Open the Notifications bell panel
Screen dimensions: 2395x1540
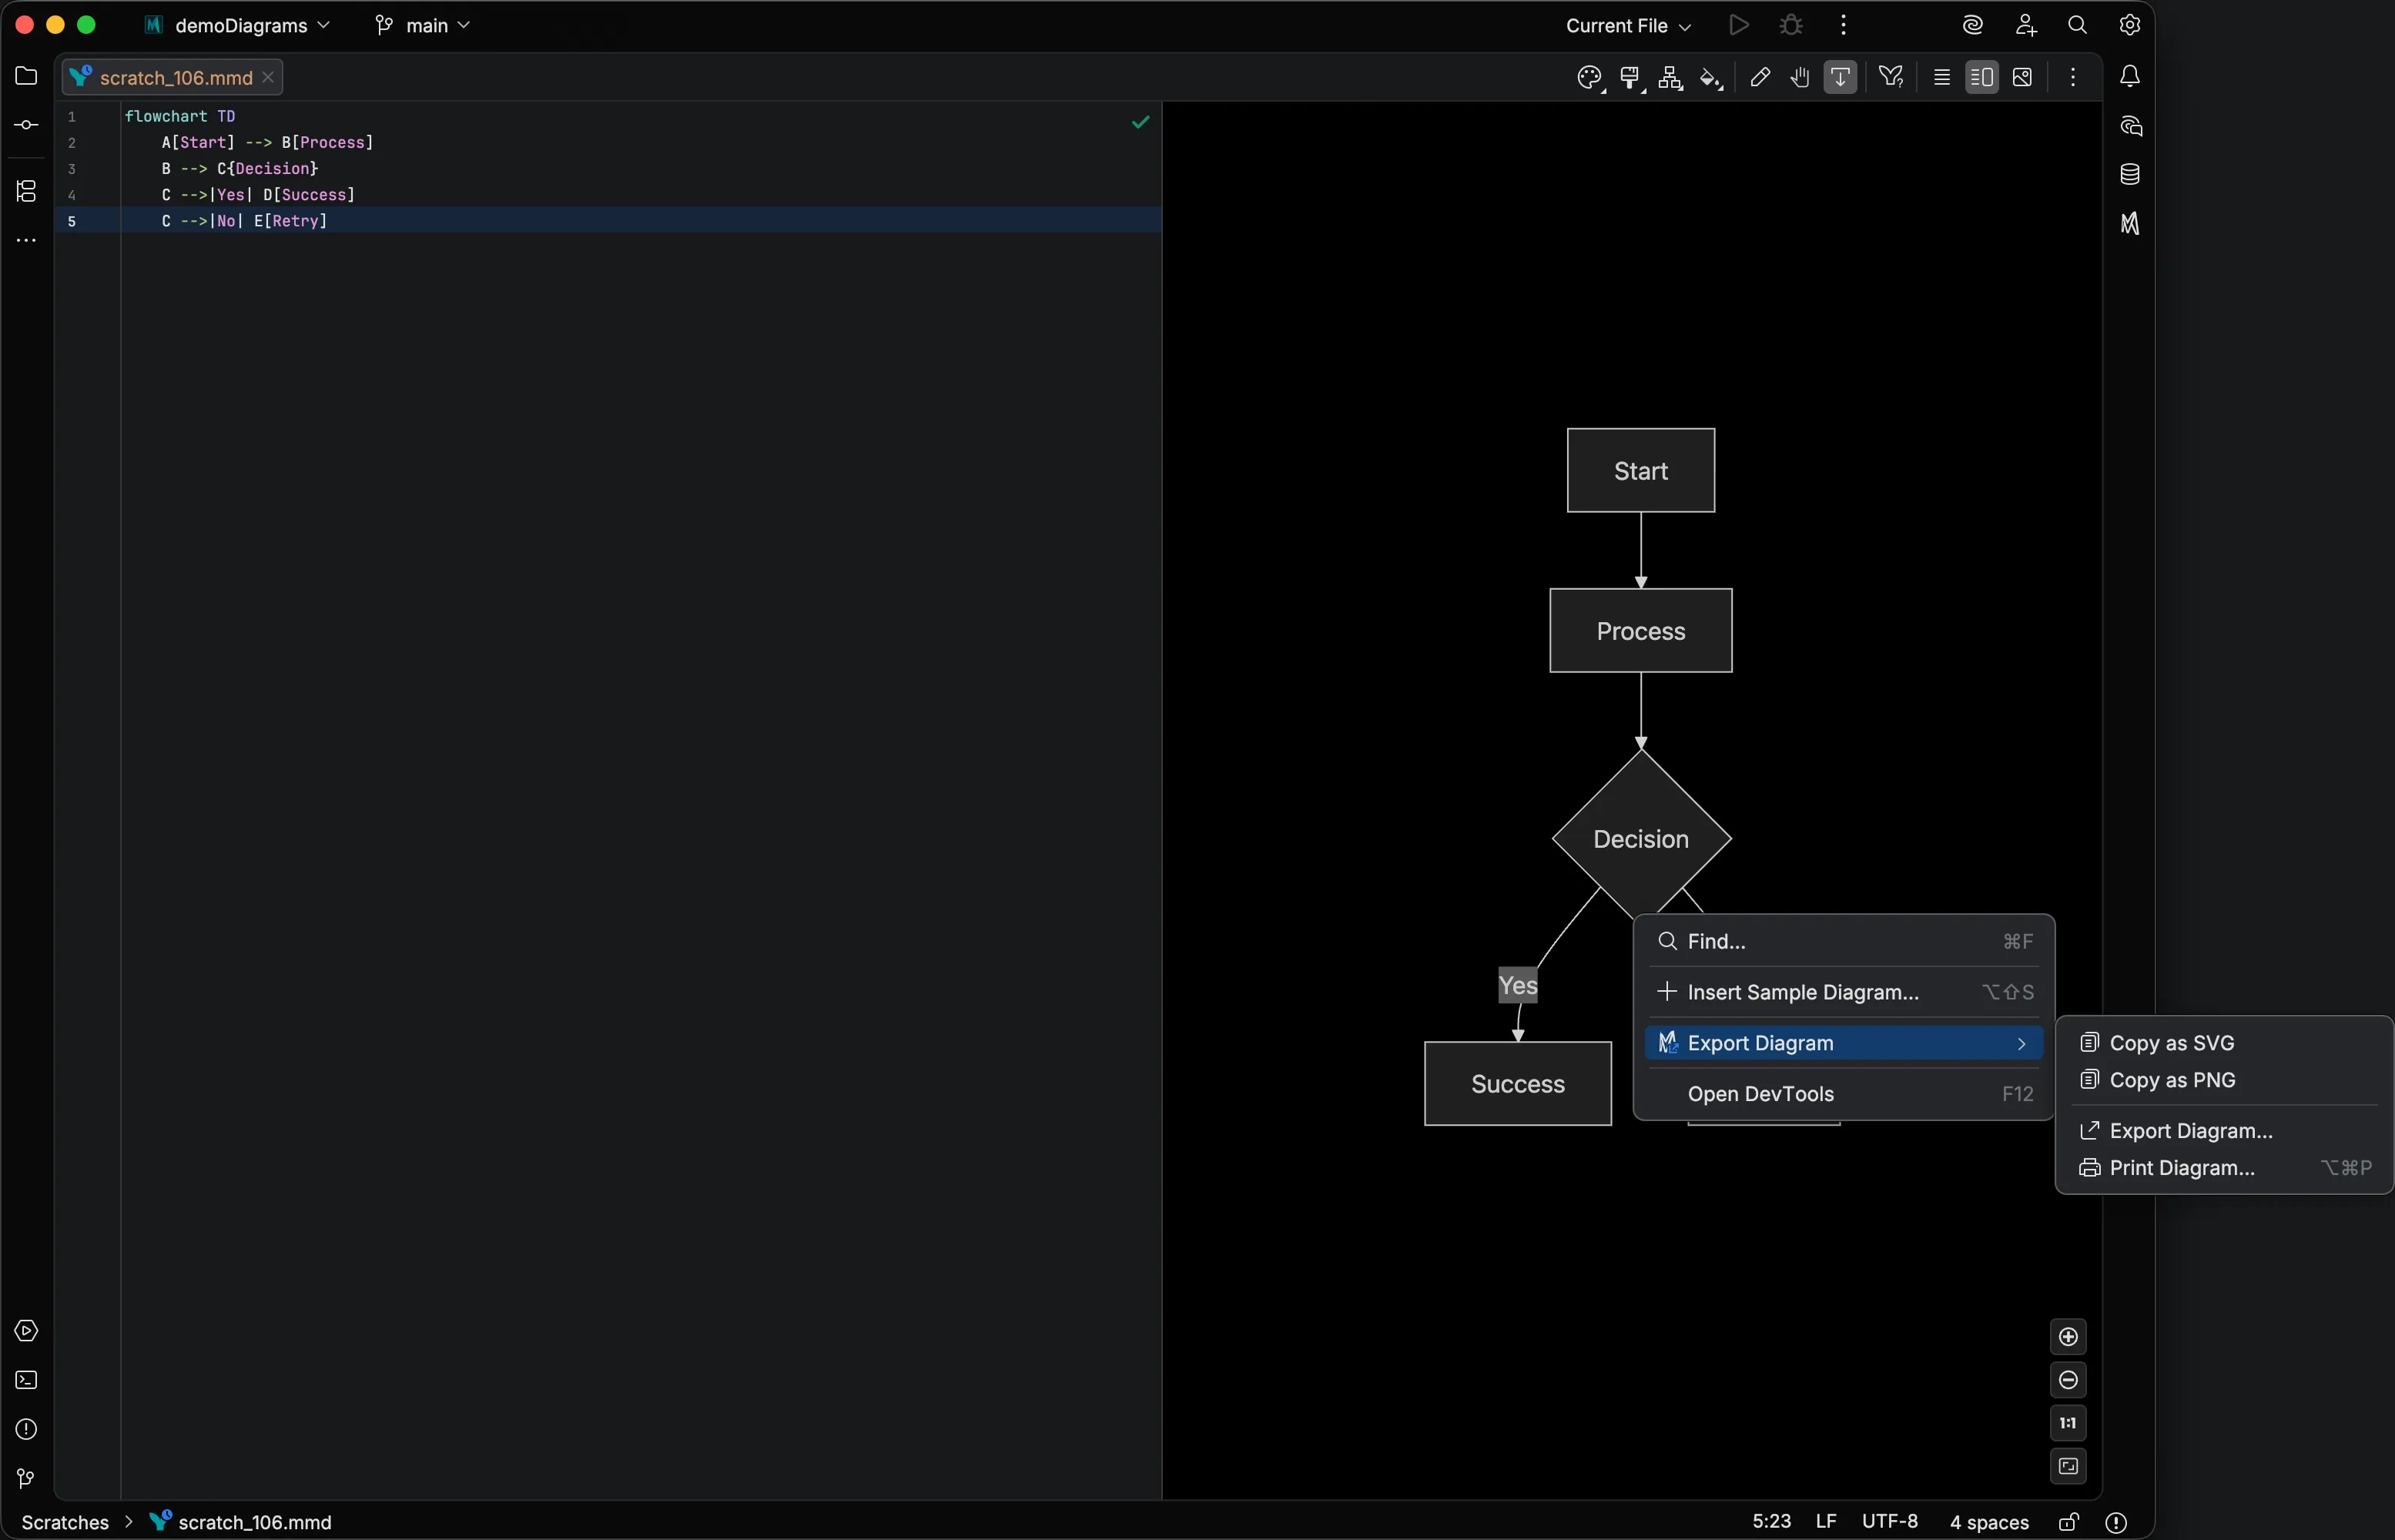(2130, 76)
